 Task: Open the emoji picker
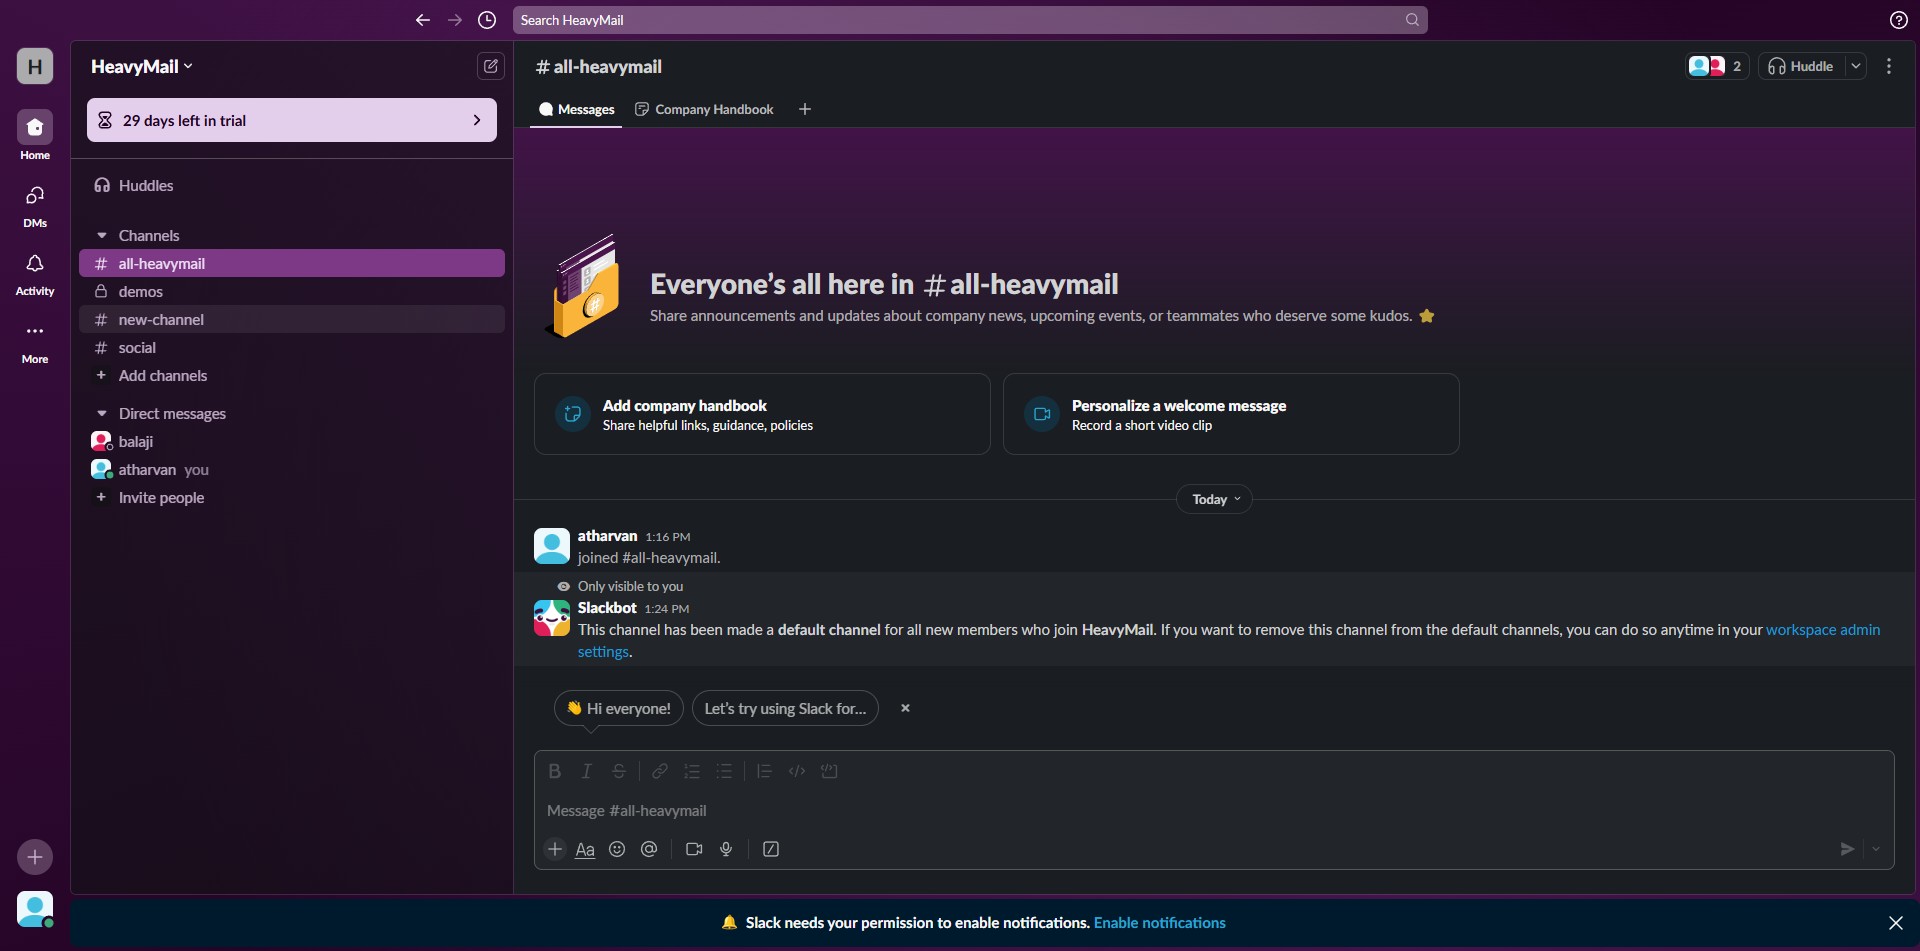coord(617,849)
